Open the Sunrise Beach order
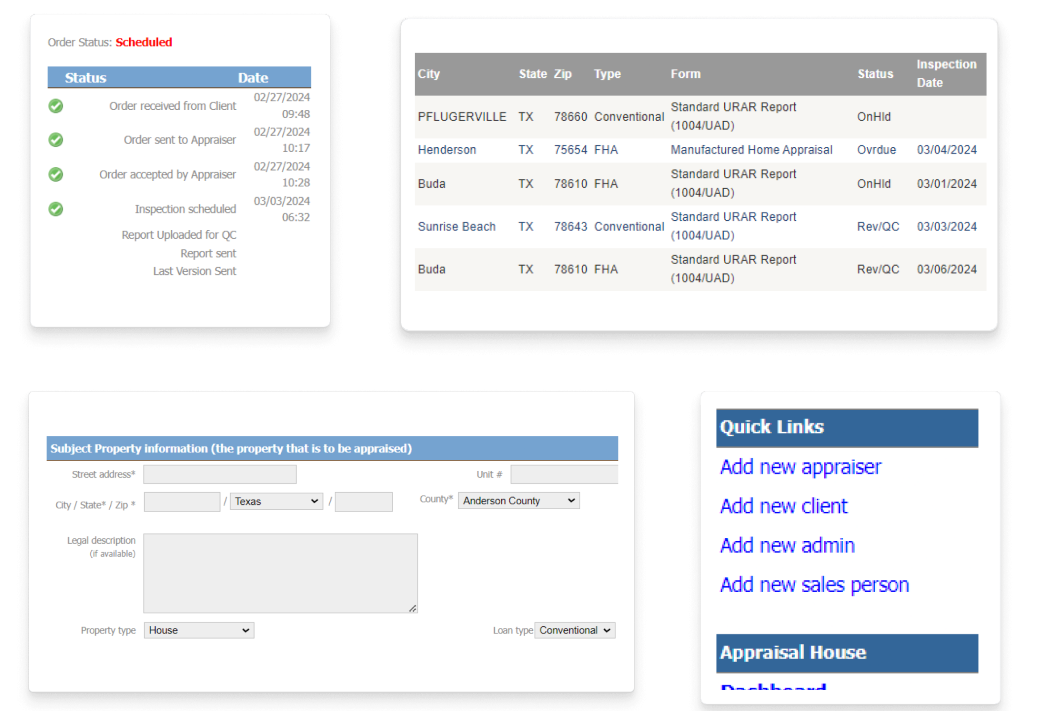This screenshot has height=711, width=1048. point(456,227)
